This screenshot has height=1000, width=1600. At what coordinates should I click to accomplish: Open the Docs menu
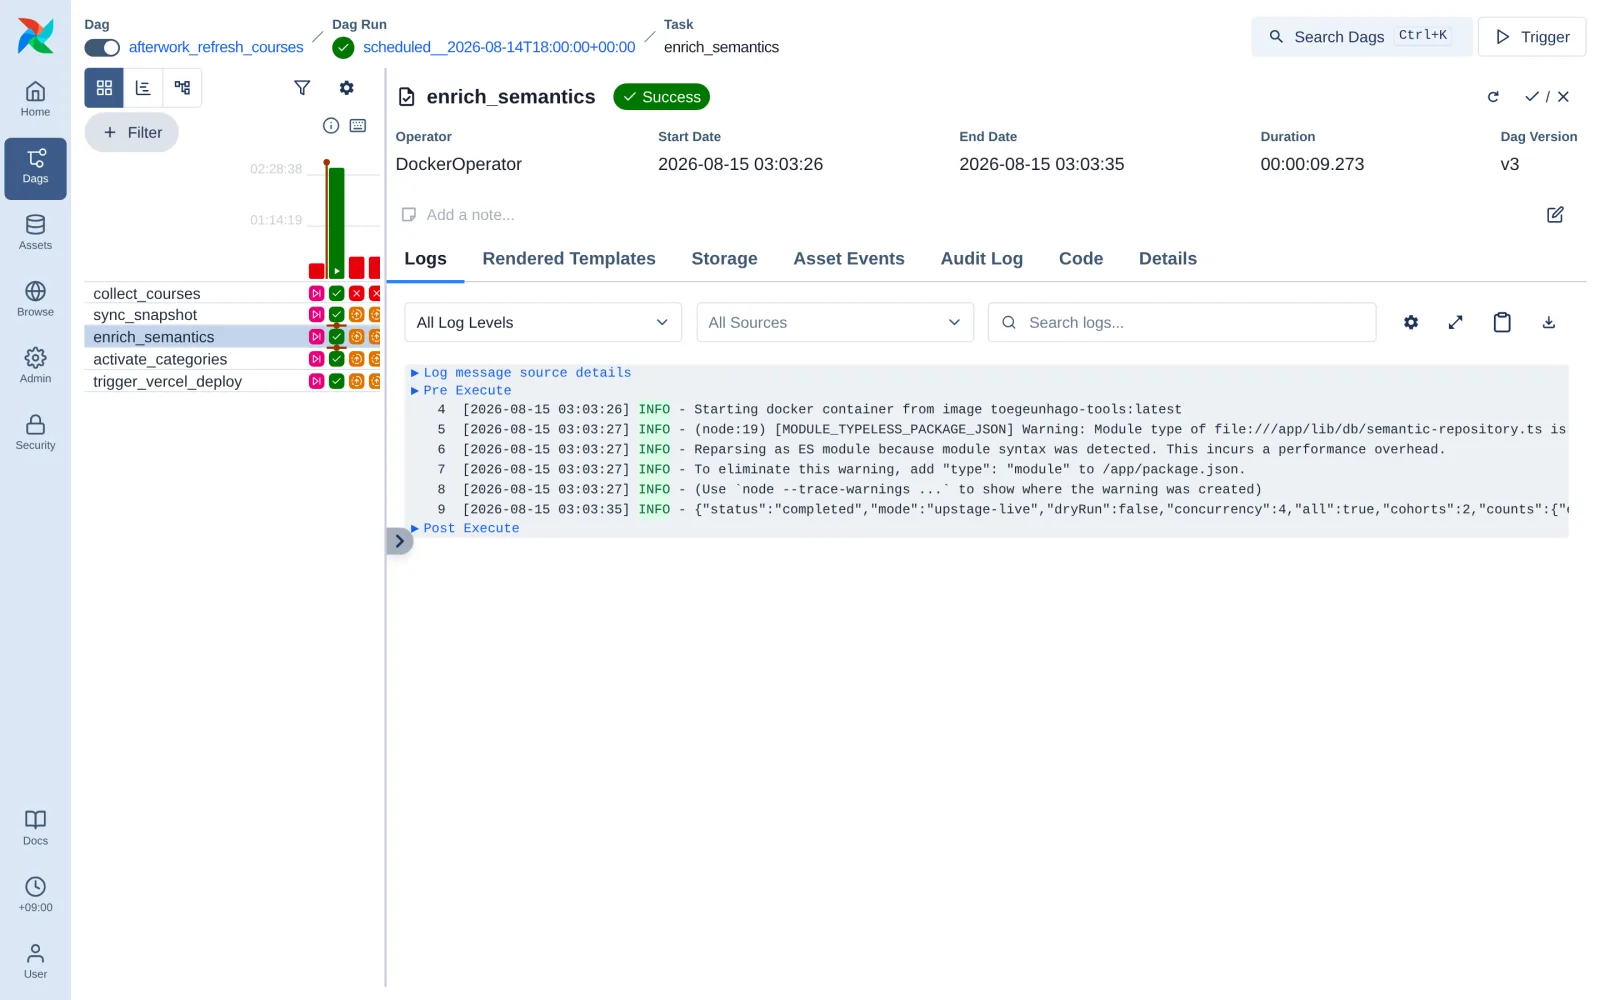[x=35, y=828]
